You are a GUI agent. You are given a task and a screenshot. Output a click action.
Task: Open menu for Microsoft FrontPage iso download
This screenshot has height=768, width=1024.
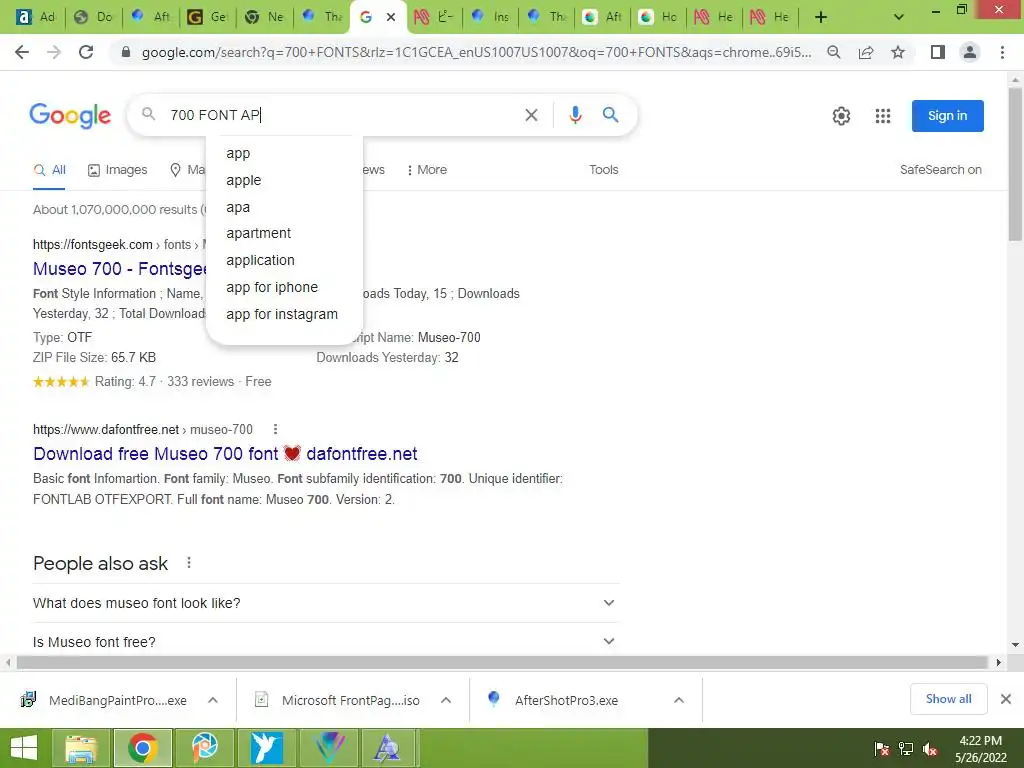(446, 700)
